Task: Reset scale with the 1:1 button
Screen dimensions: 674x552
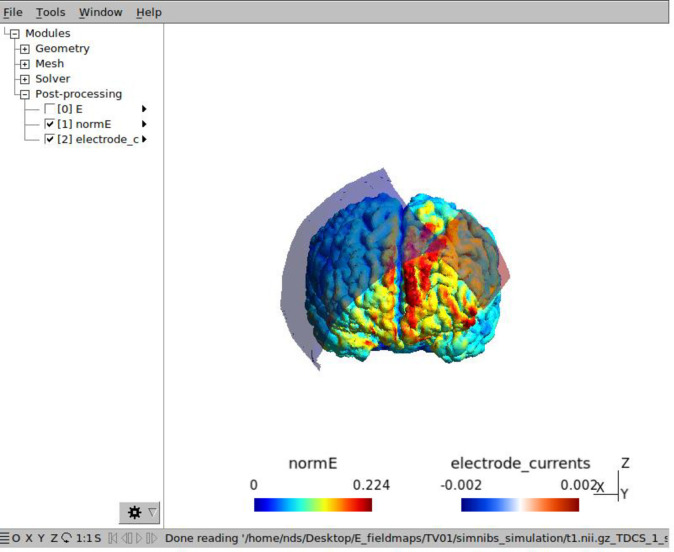Action: [x=83, y=538]
